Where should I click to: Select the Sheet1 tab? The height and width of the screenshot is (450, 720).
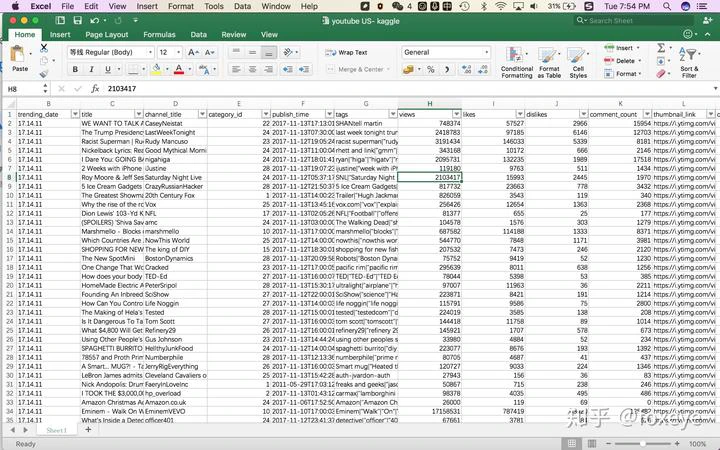click(56, 430)
